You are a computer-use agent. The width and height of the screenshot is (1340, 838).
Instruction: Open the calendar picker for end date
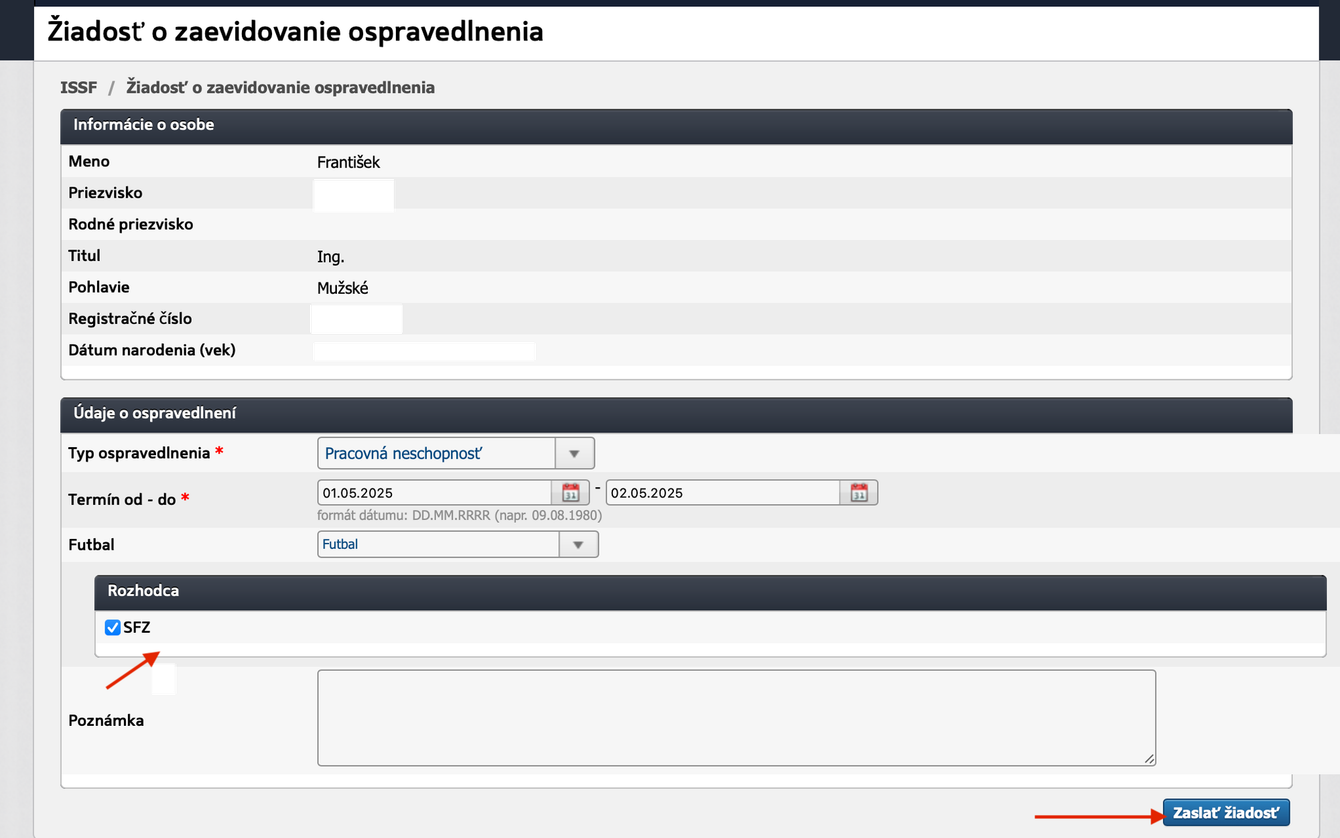pyautogui.click(x=859, y=492)
